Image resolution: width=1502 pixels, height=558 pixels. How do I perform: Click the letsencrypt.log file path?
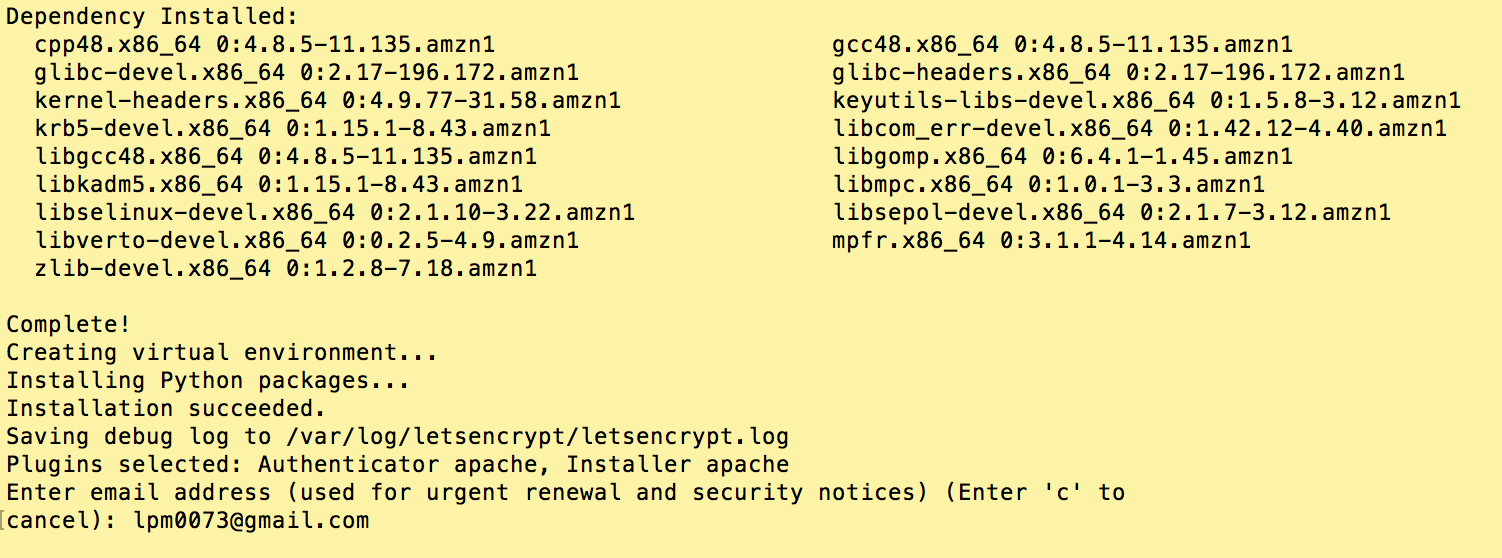click(x=538, y=437)
